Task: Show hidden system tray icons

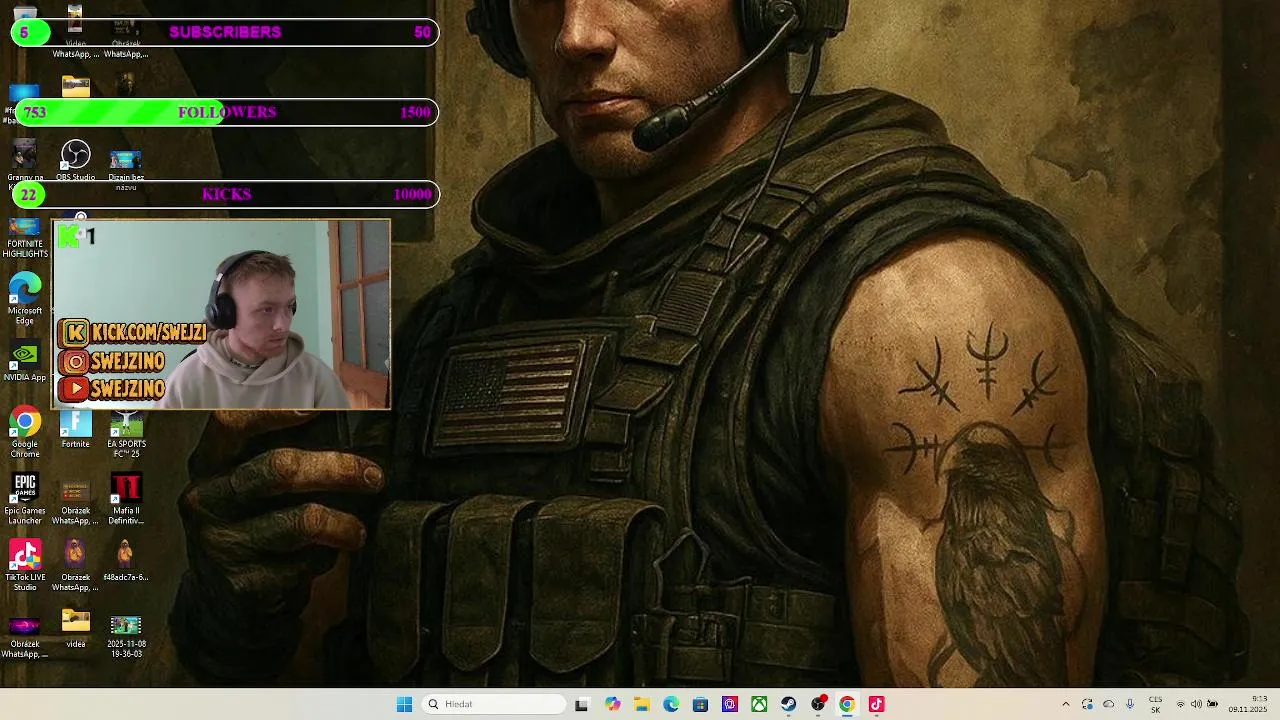Action: pos(1065,704)
